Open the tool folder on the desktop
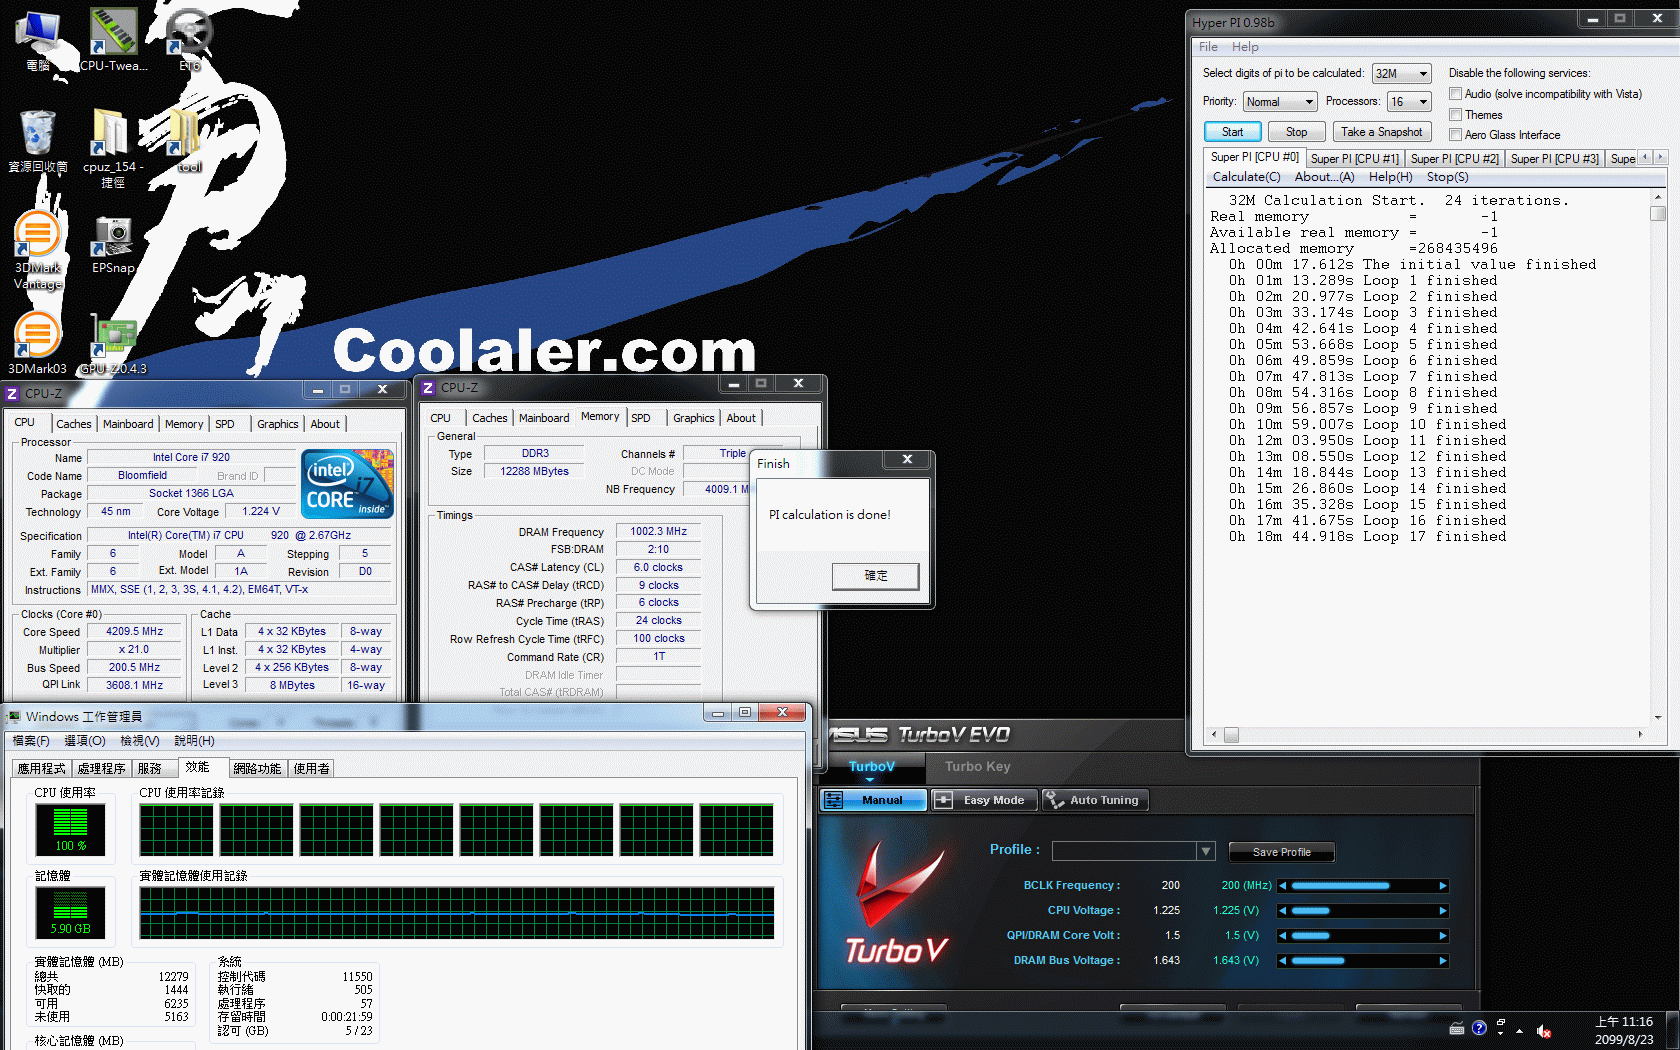Screen dimensions: 1680x1050 click(189, 140)
